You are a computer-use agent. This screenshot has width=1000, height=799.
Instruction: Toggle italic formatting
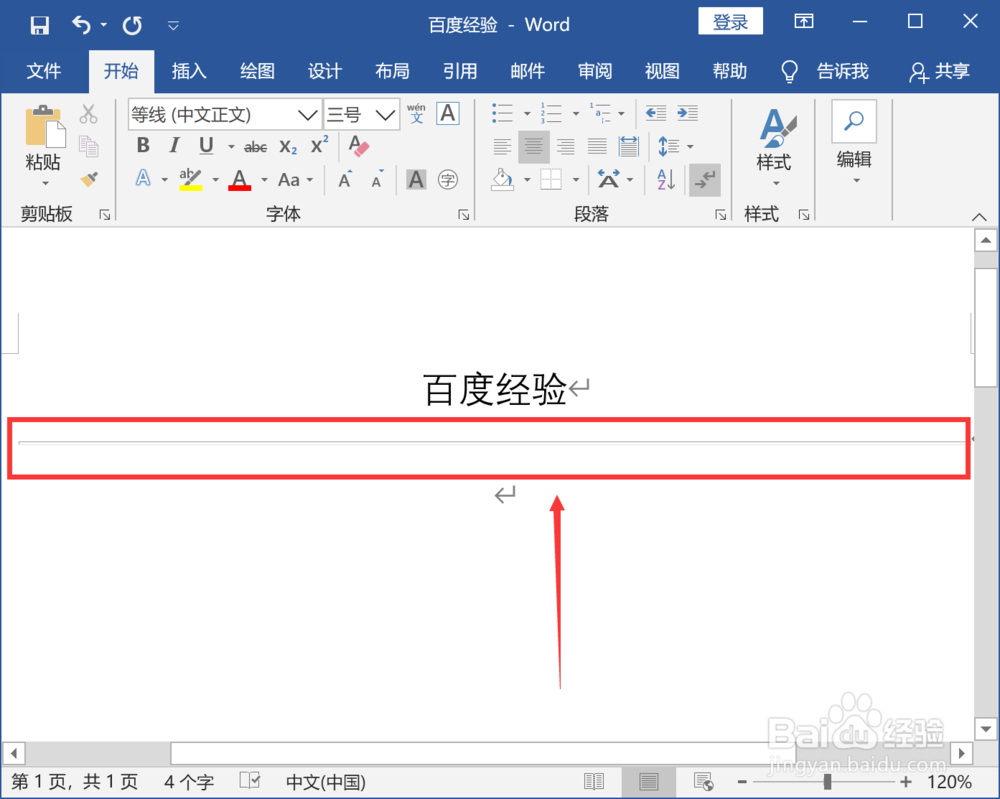(x=174, y=146)
